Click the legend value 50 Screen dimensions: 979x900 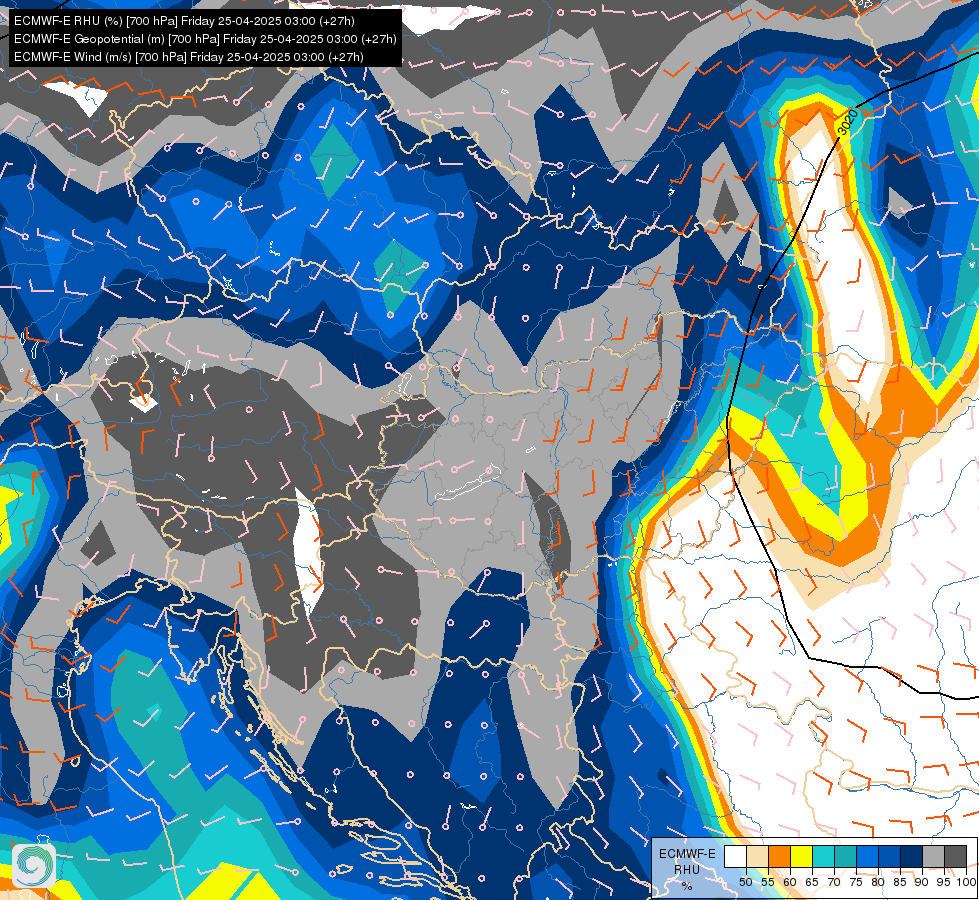coord(746,882)
